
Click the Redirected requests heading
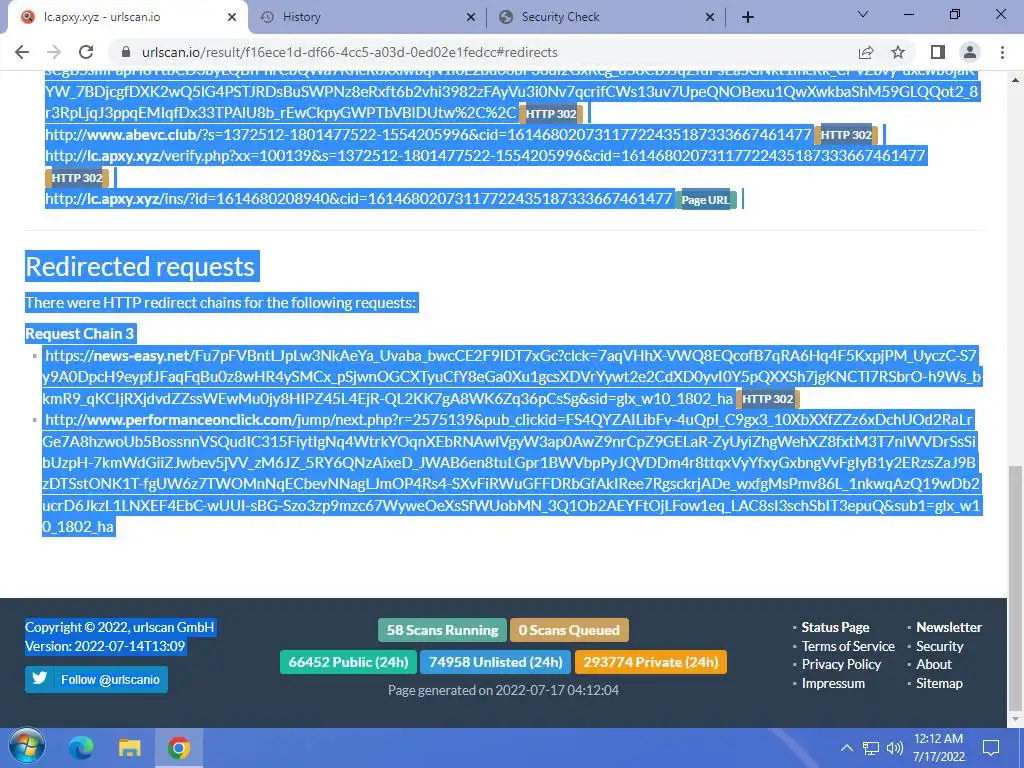point(140,266)
